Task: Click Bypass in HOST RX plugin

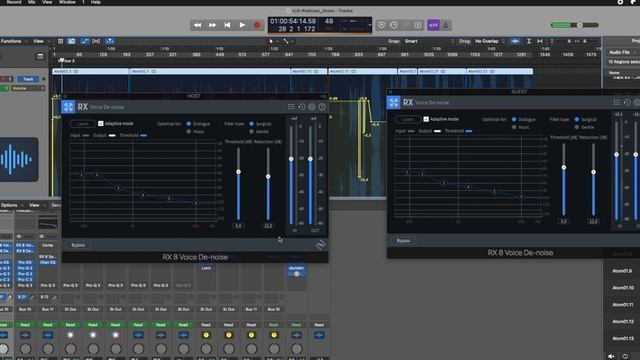Action: click(78, 245)
